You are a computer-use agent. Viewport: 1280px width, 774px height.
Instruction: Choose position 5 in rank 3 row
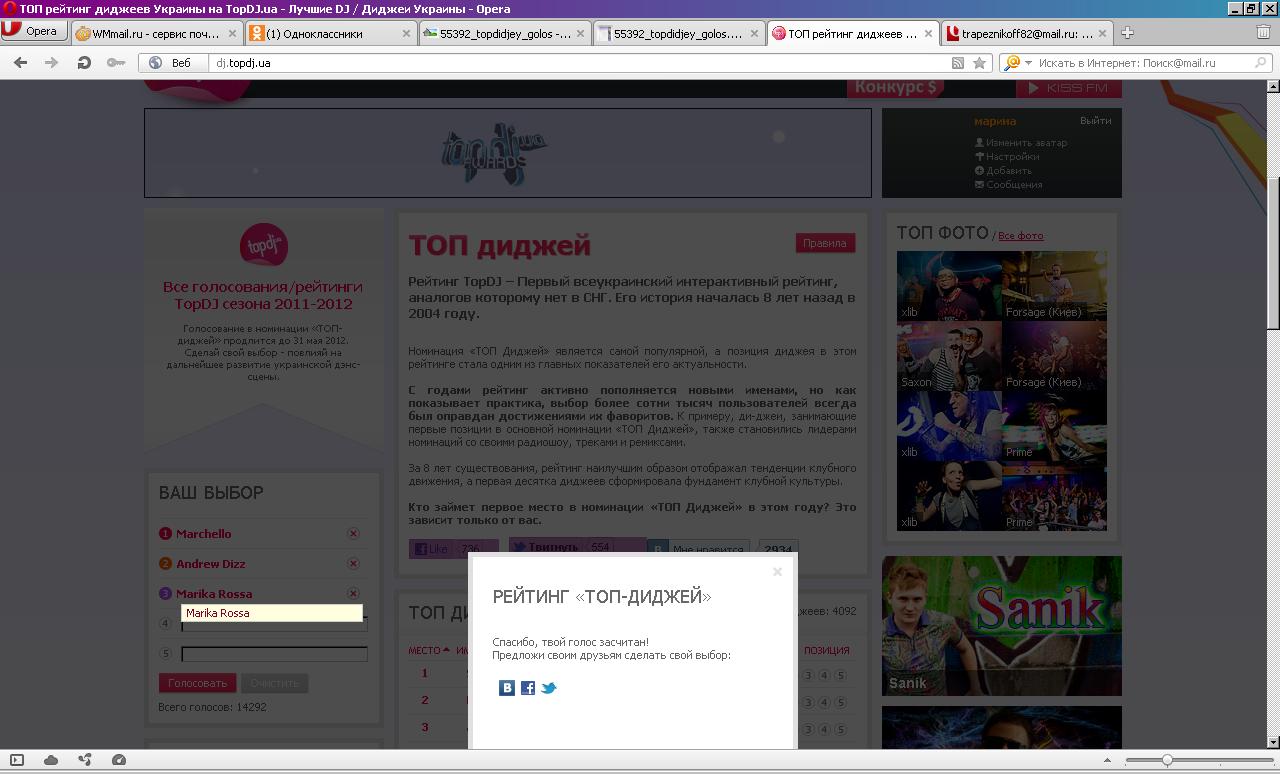click(840, 729)
